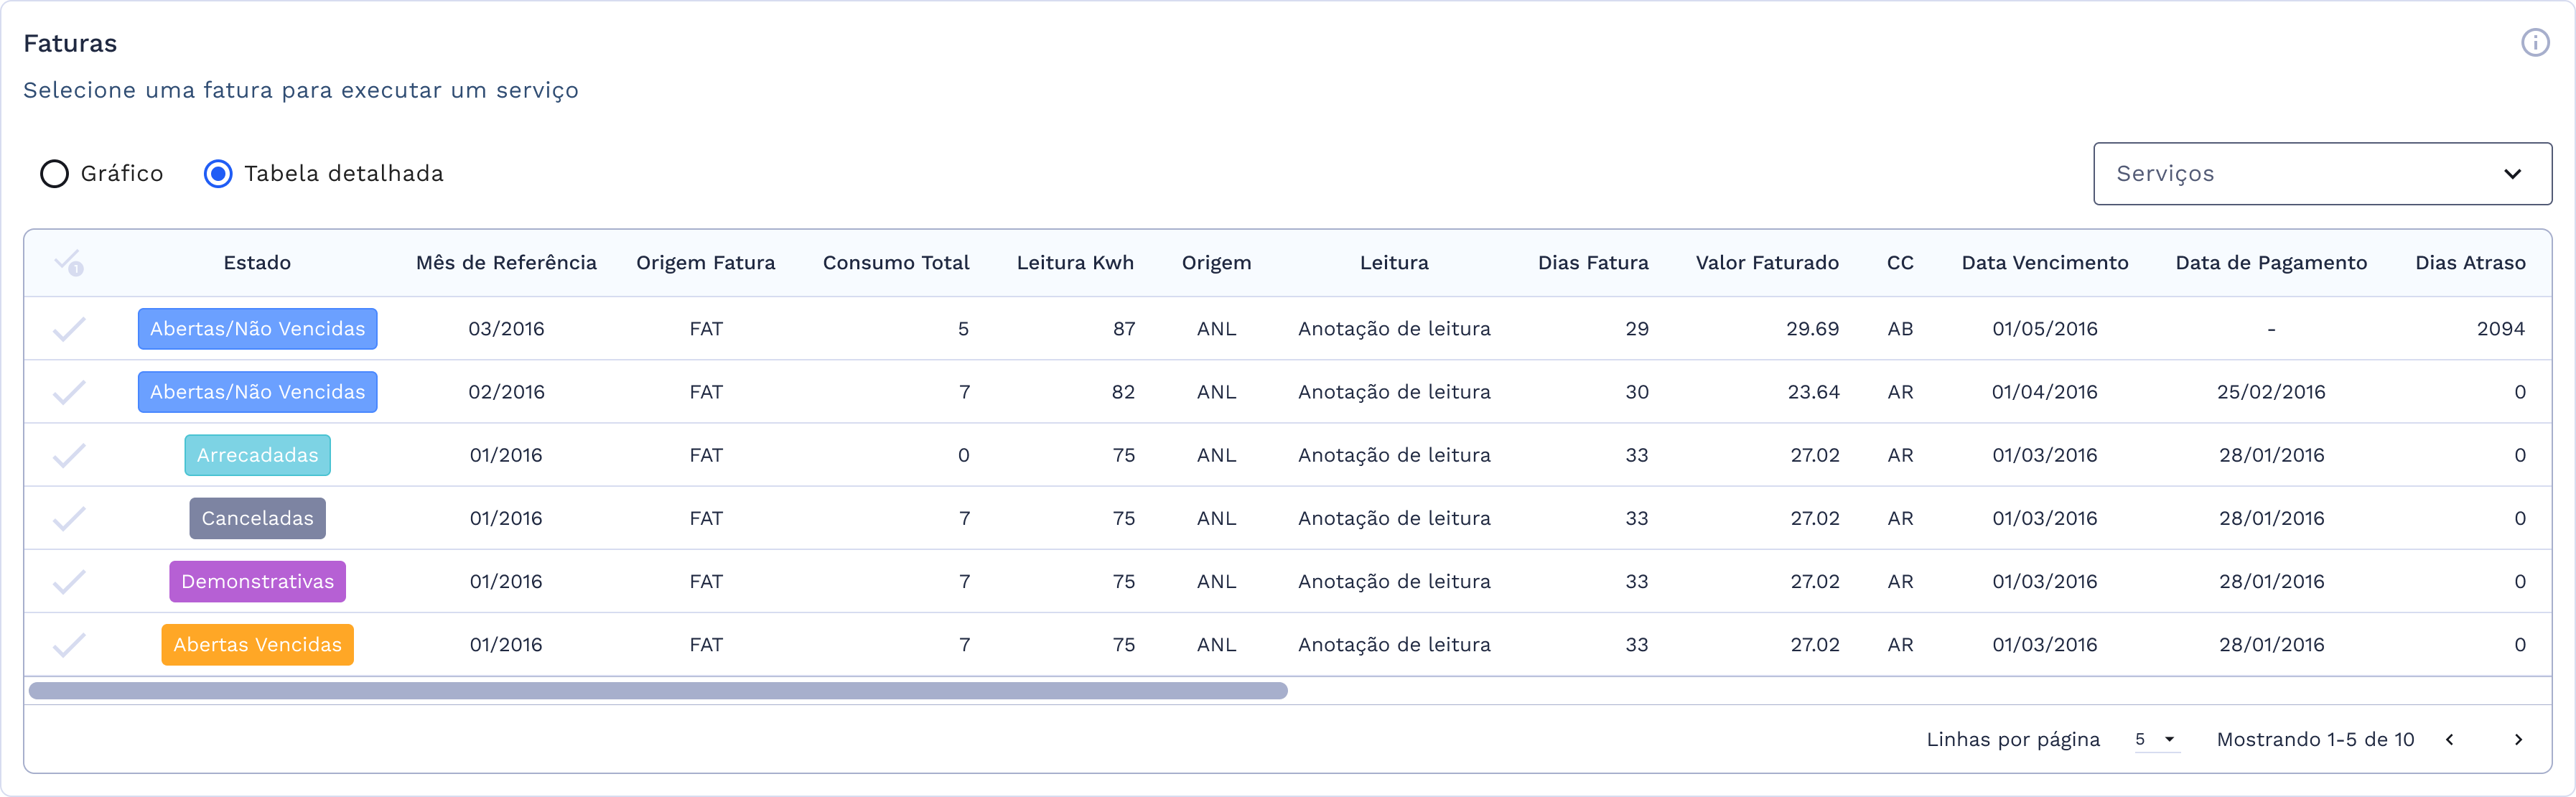2576x797 pixels.
Task: Sort by Mês de Referência column header
Action: click(x=506, y=263)
